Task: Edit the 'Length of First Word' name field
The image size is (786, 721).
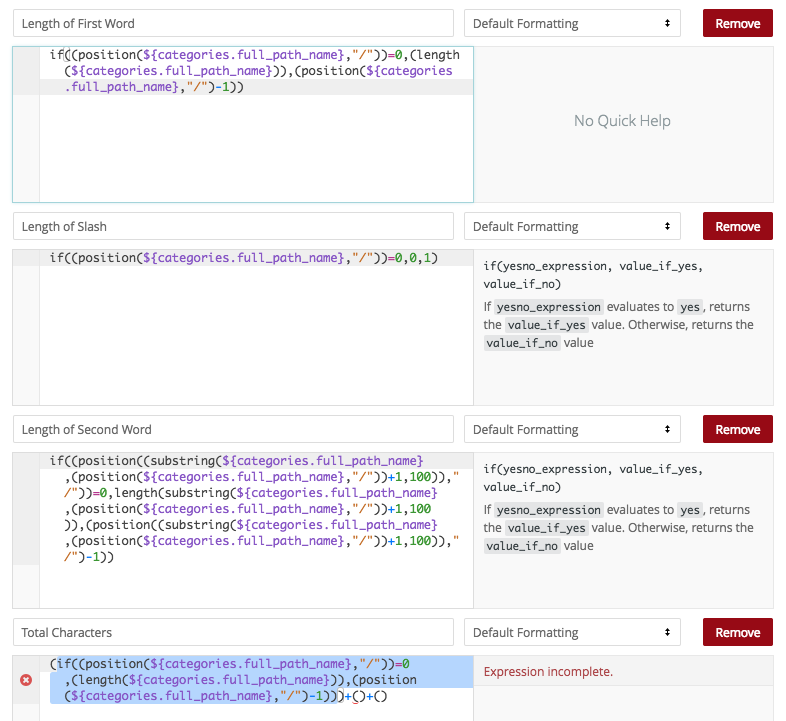Action: click(233, 23)
